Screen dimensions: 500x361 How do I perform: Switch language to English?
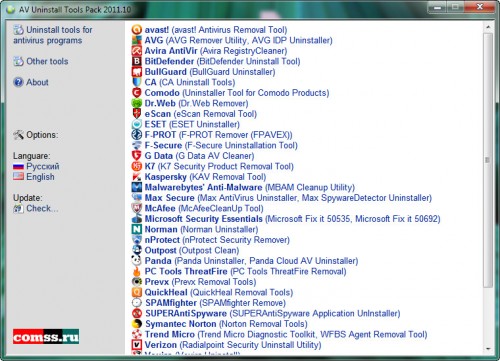(40, 177)
